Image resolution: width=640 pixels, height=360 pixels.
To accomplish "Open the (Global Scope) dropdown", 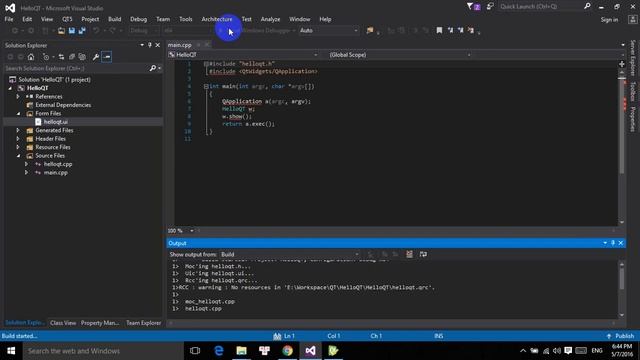I will coord(400,55).
